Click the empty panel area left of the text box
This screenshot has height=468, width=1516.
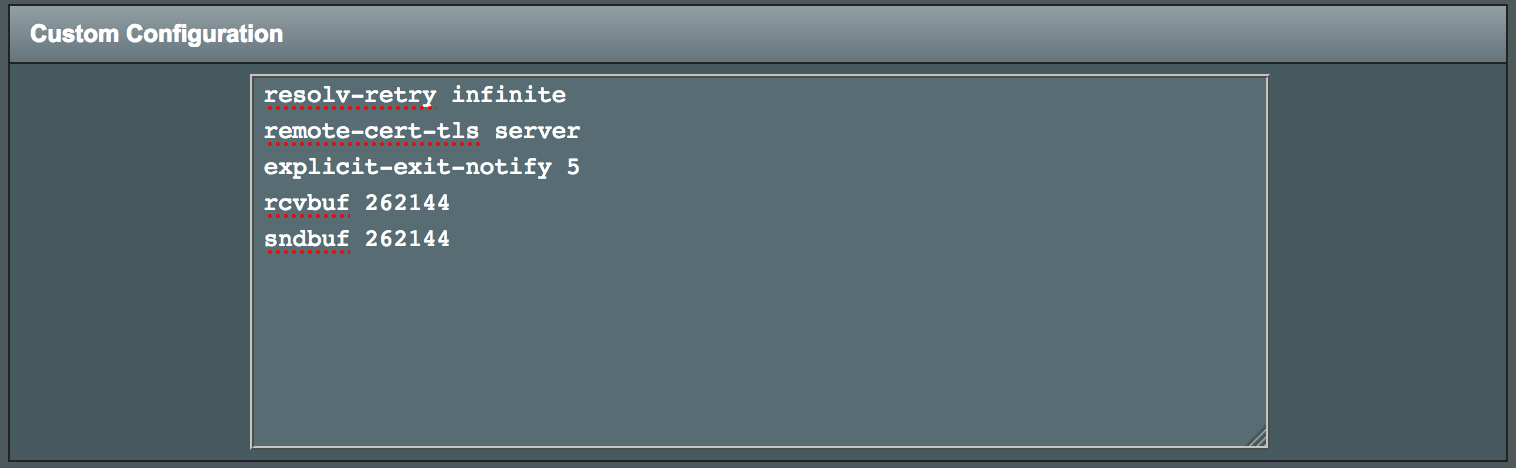(x=130, y=260)
